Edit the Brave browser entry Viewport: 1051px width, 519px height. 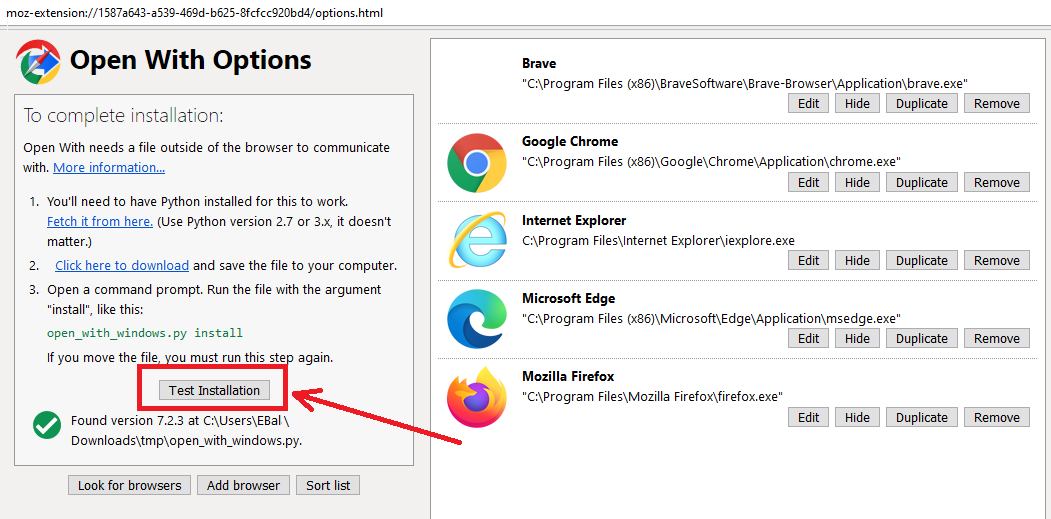click(808, 103)
